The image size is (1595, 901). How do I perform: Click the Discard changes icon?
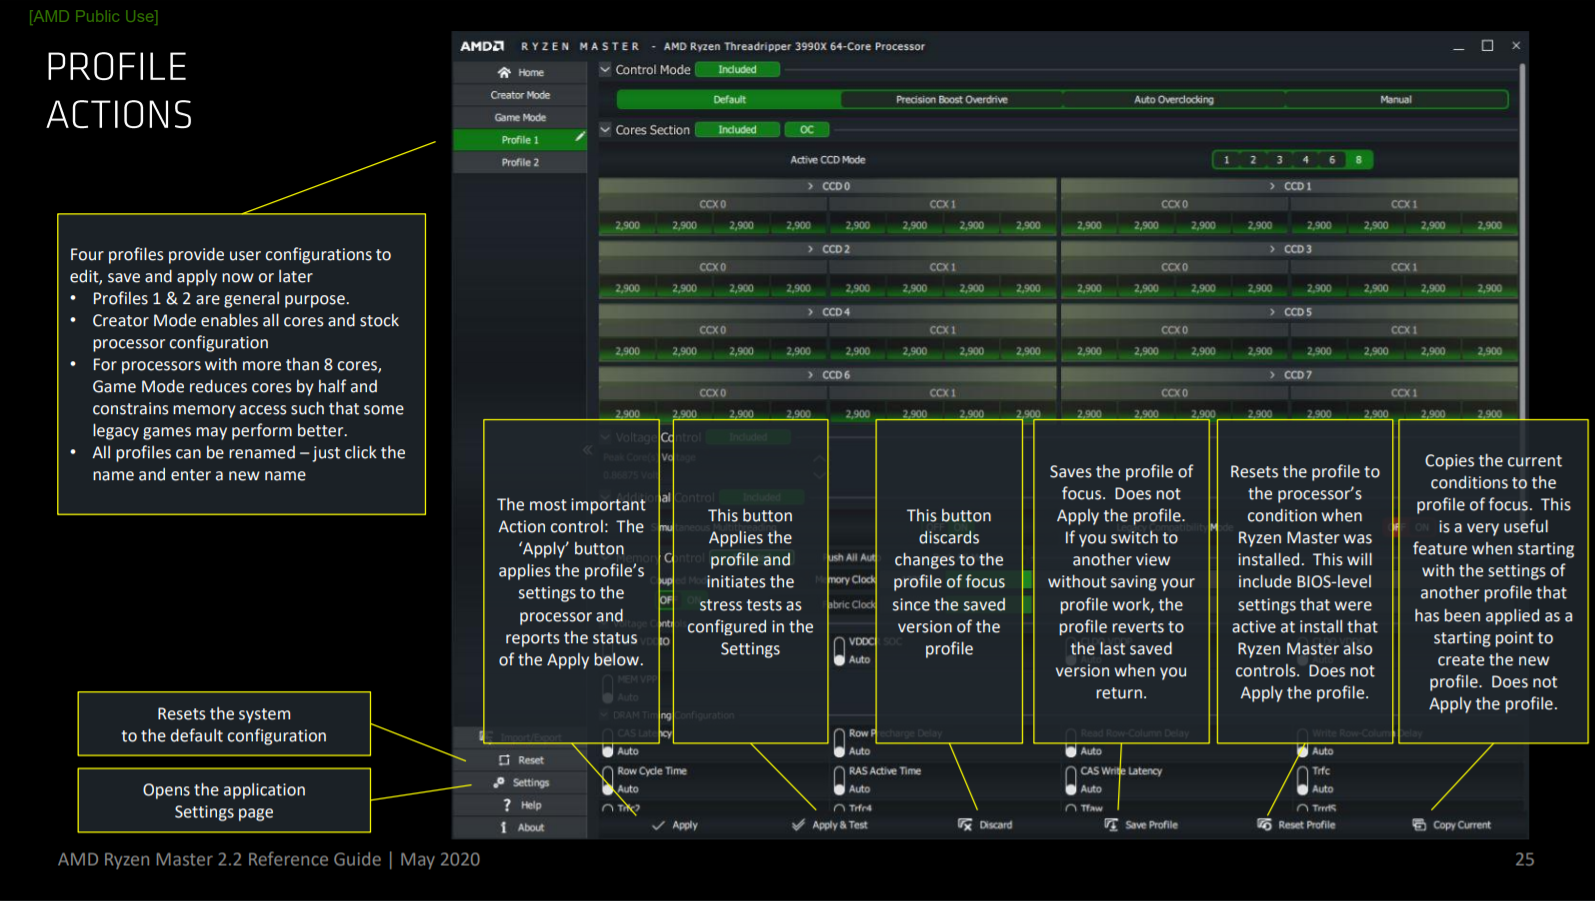965,825
